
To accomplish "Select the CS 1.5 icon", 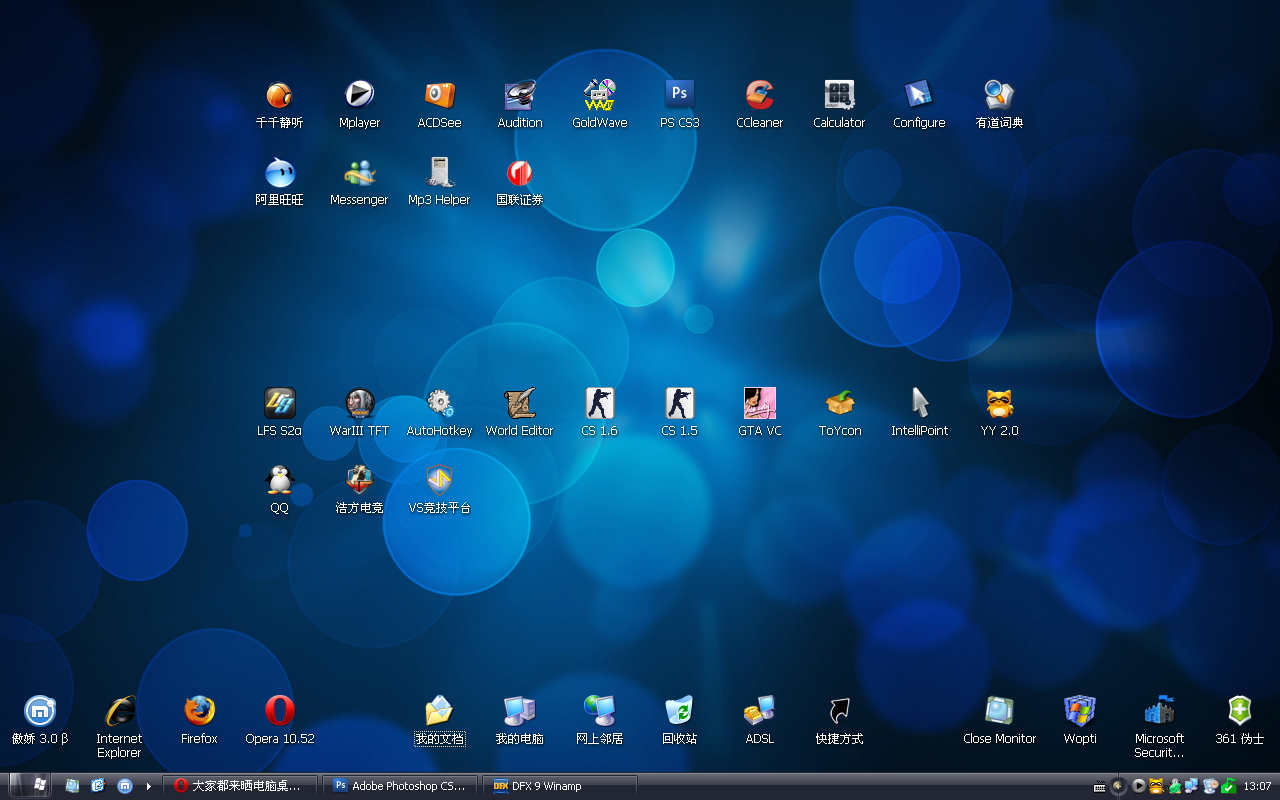I will coord(679,413).
